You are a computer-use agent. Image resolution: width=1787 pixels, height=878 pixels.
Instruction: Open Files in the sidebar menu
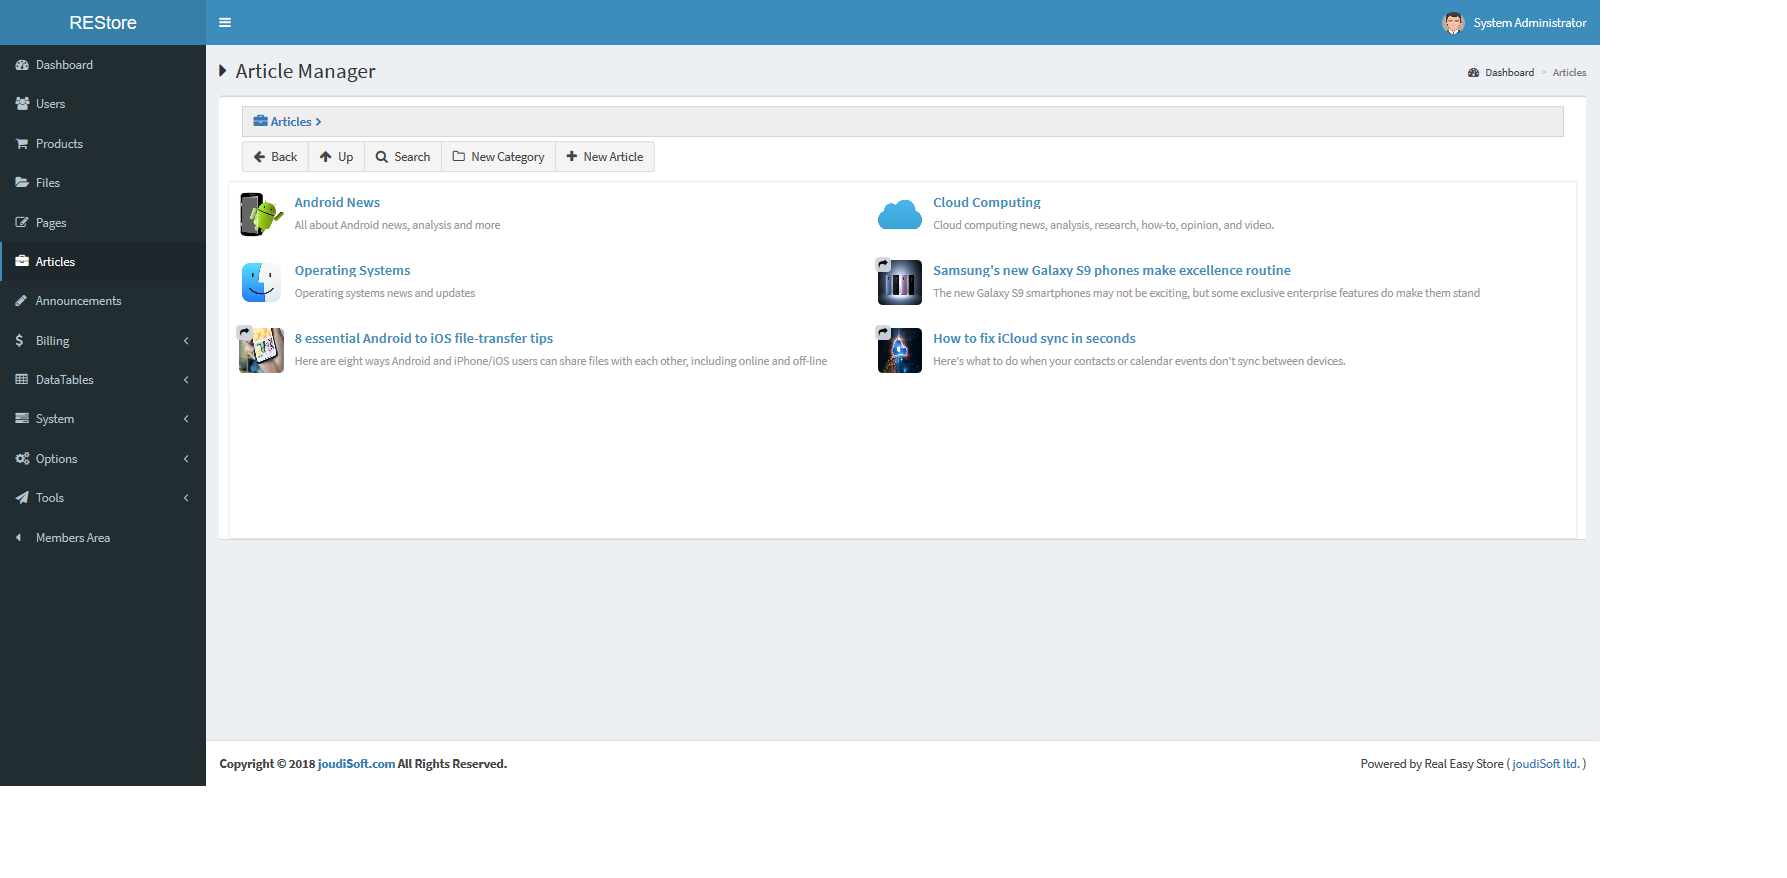103,183
